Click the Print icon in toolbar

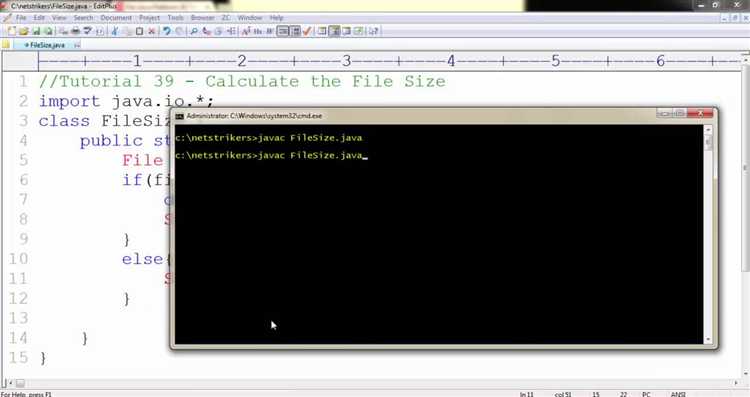click(75, 31)
